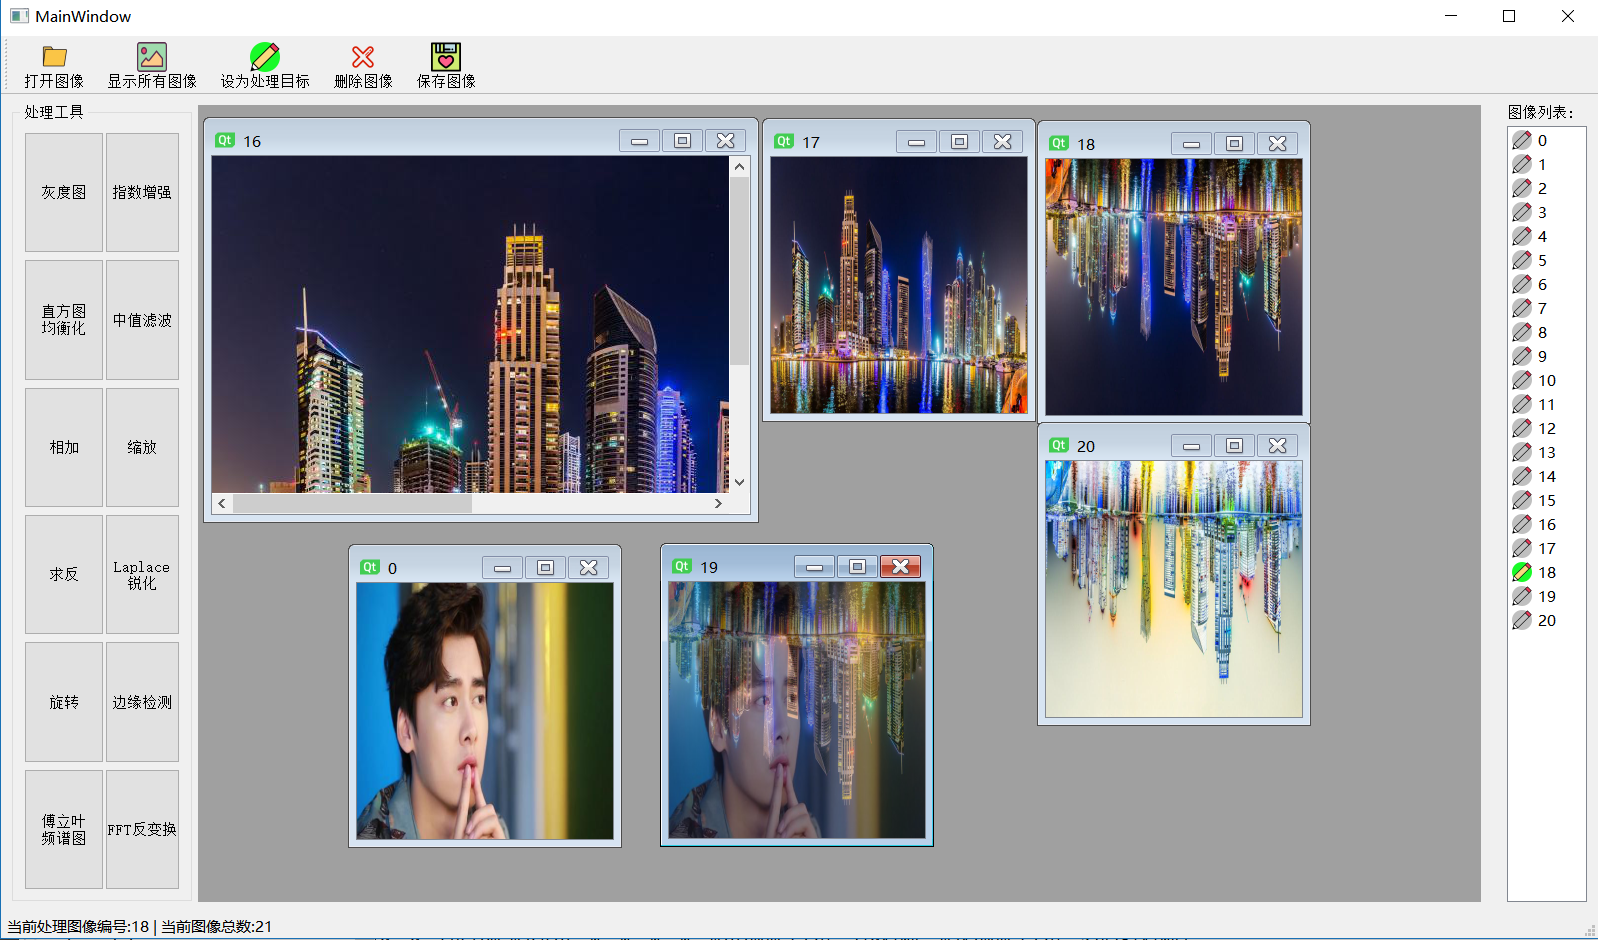
Task: Select image 20 in the image list
Action: [1546, 620]
